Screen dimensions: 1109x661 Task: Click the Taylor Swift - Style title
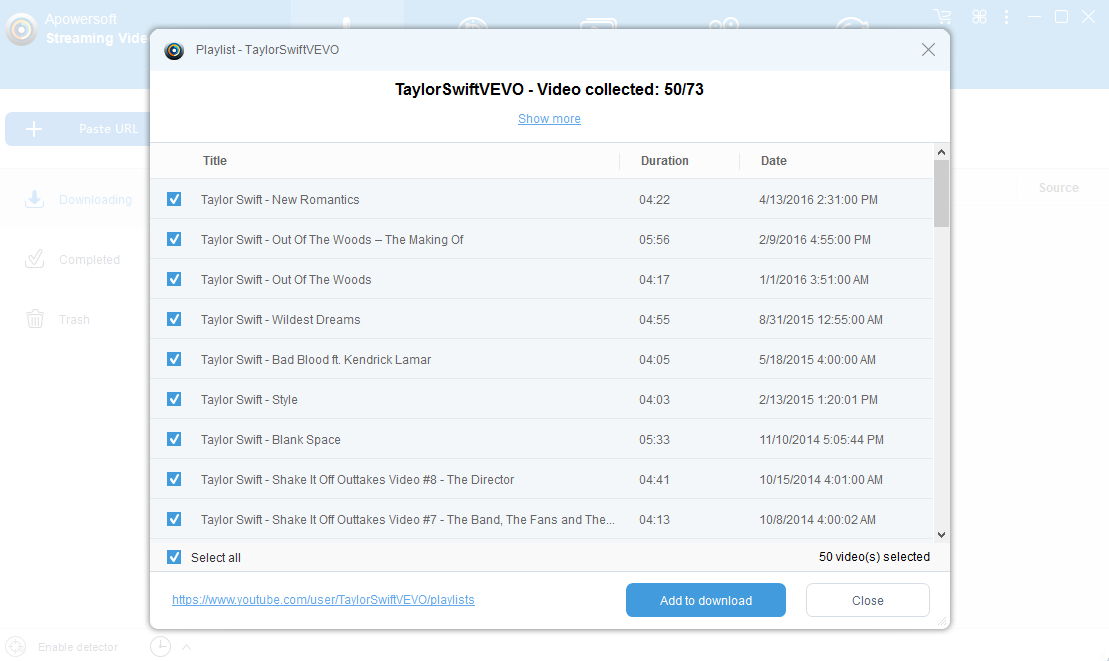tap(249, 399)
